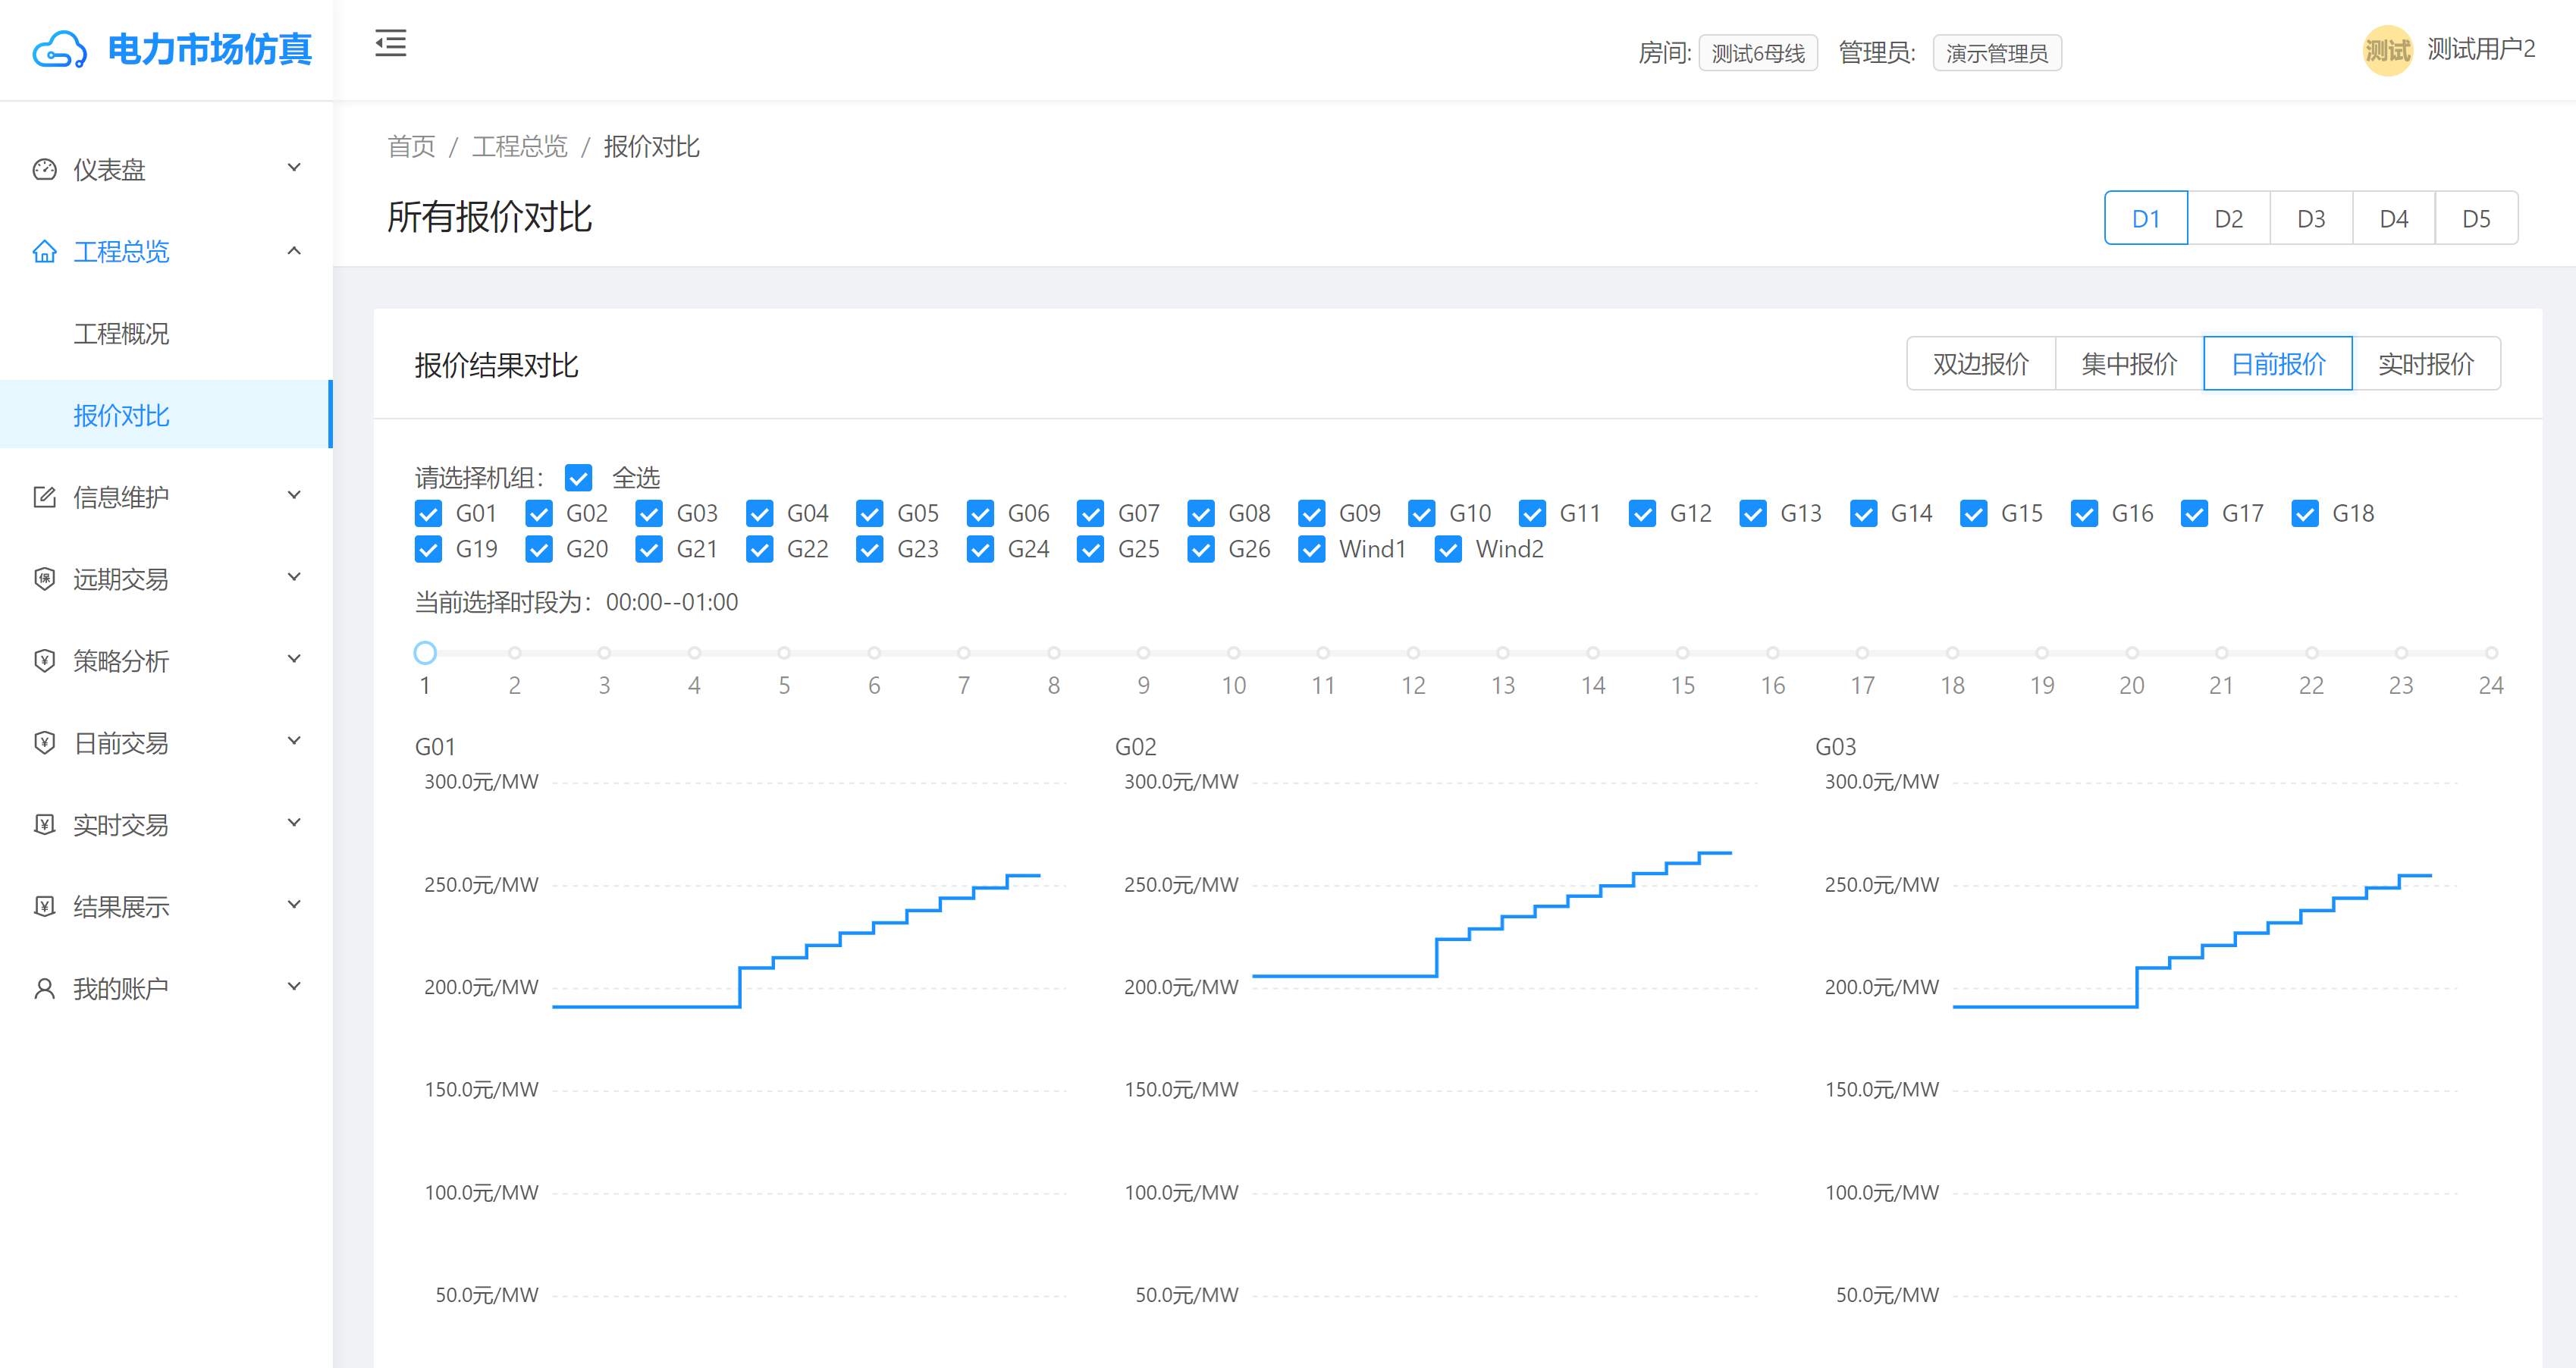Select the D3 day button
Screen dimensions: 2576x1368
pos(2311,218)
